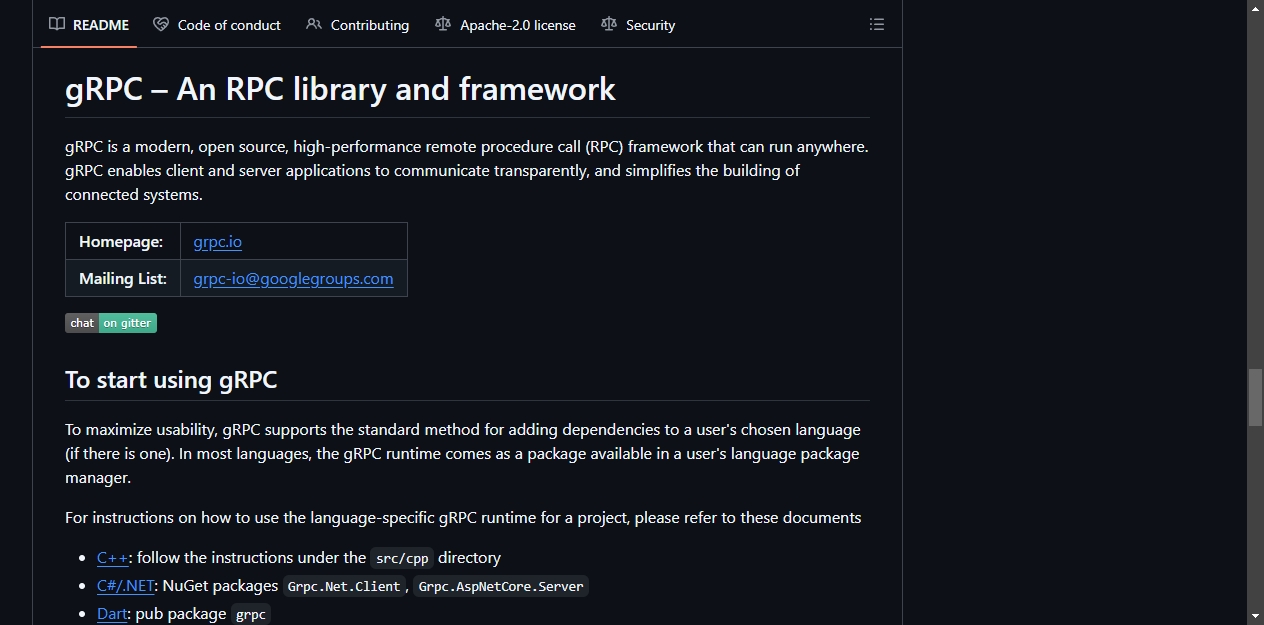The width and height of the screenshot is (1264, 625).
Task: Open the Dart language link
Action: coord(112,614)
